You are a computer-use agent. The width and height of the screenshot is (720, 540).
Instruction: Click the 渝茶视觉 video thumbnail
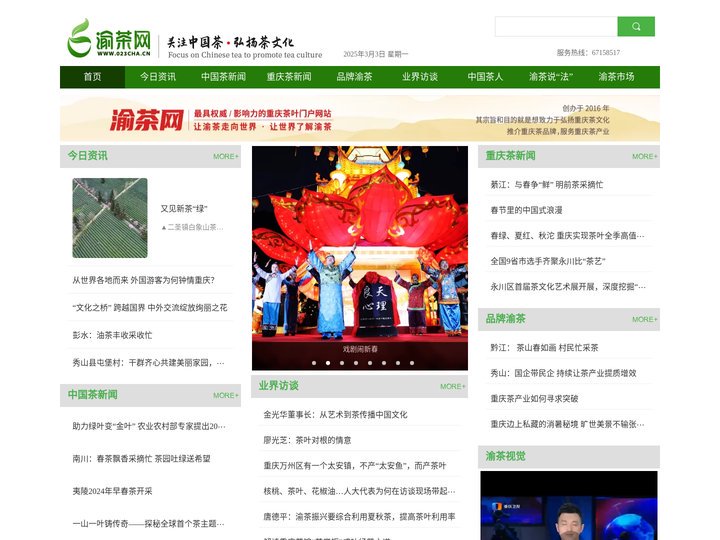pyautogui.click(x=569, y=505)
